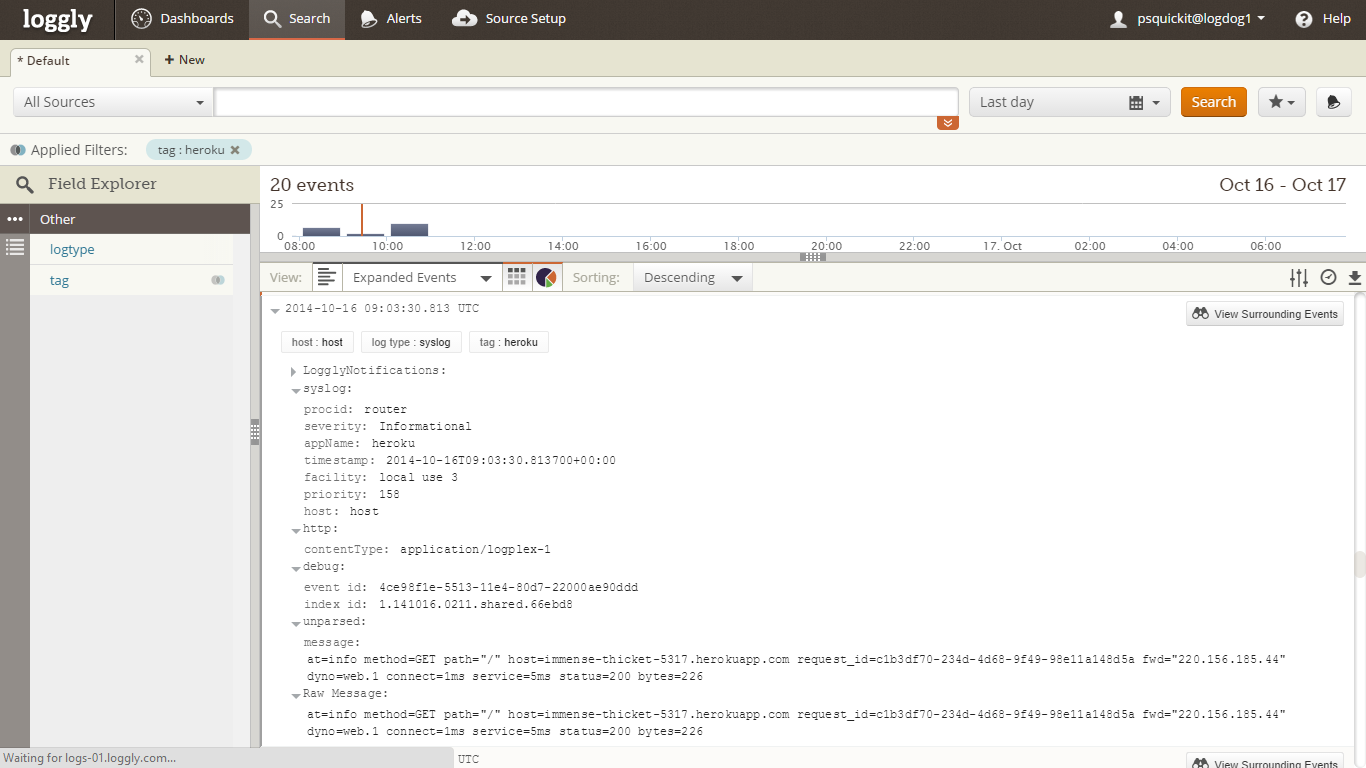Go to the Dashboards menu
1366x768 pixels.
click(x=182, y=19)
